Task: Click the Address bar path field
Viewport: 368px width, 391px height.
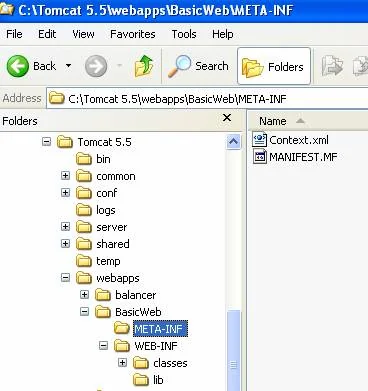Action: [x=207, y=99]
